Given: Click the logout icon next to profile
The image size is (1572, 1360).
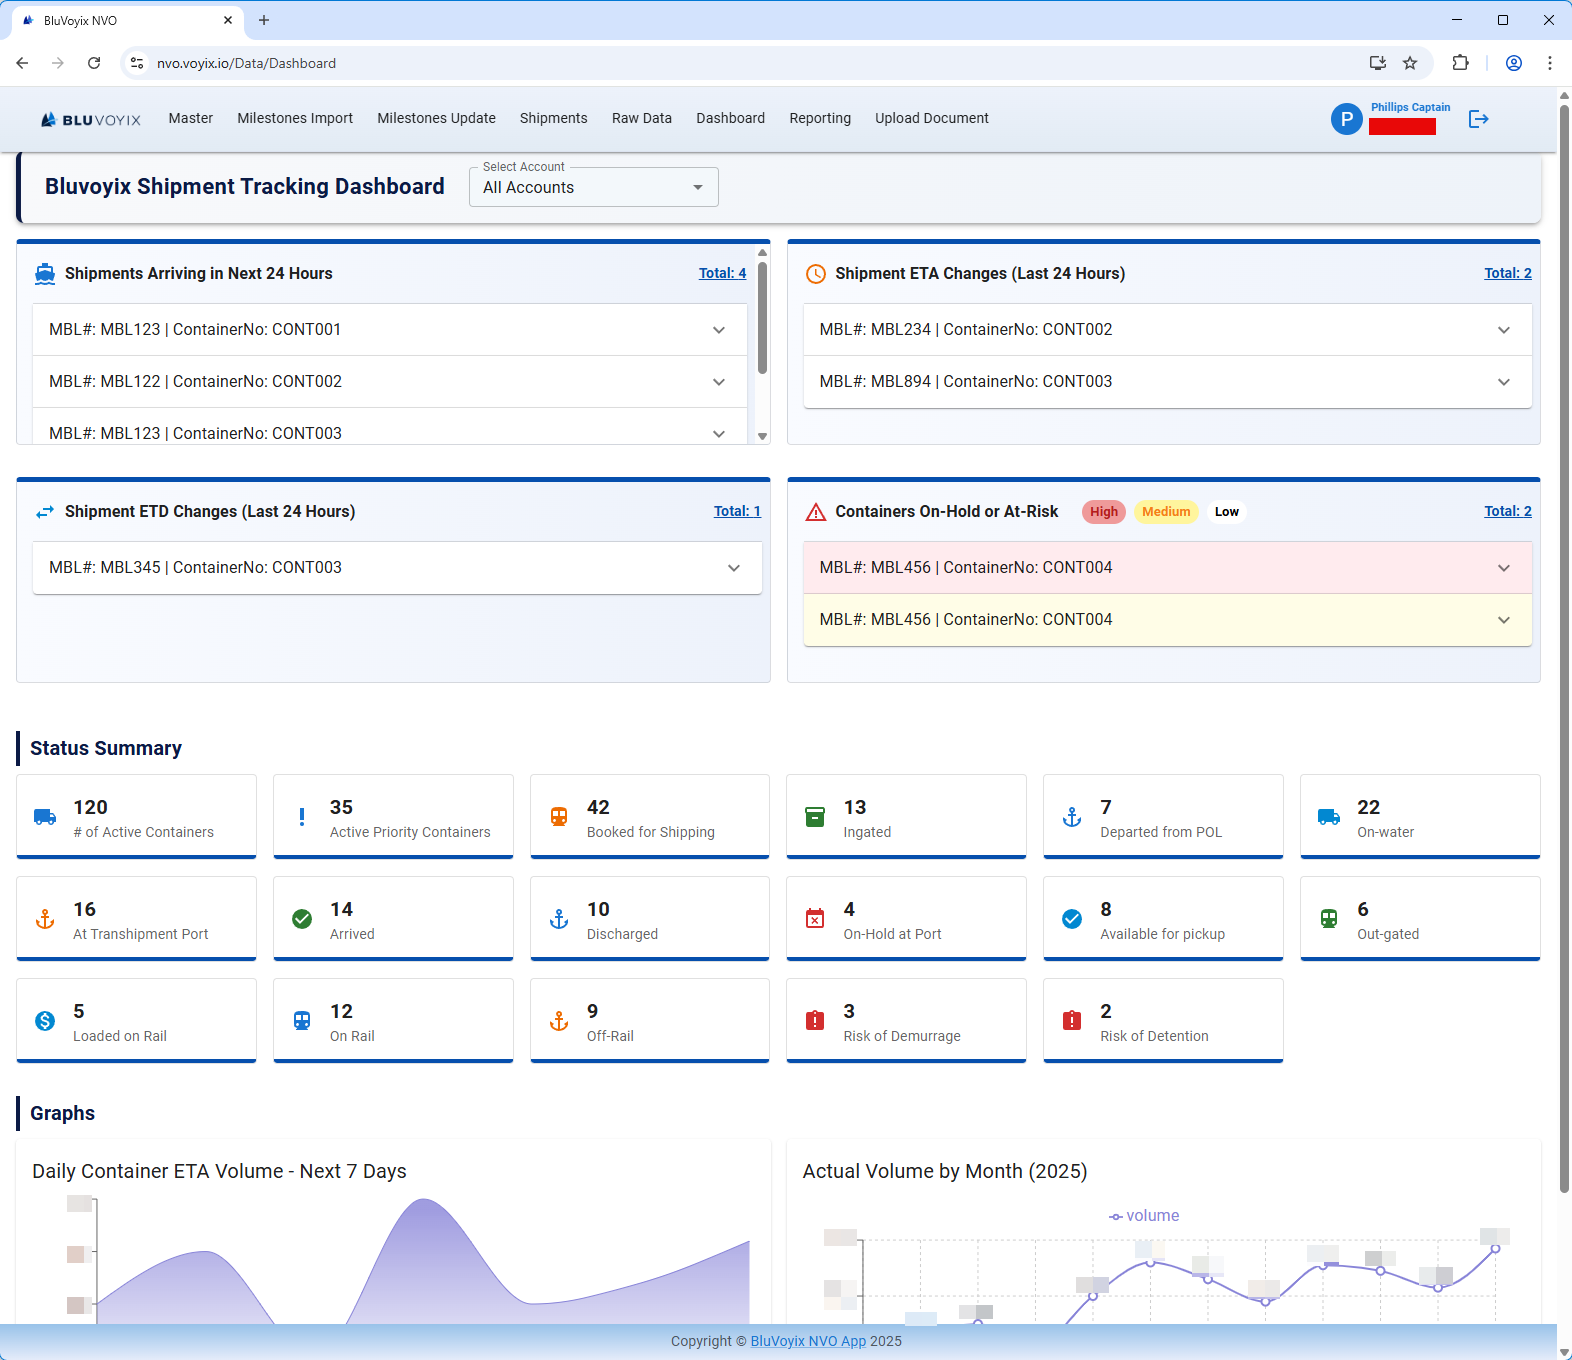Looking at the screenshot, I should point(1478,119).
